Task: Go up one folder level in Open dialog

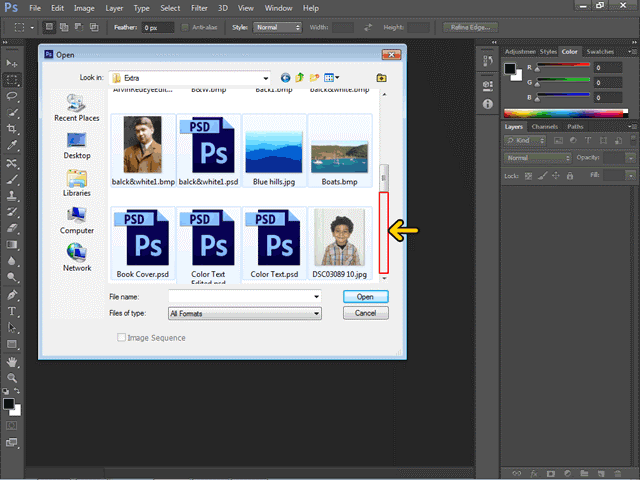Action: [x=300, y=78]
